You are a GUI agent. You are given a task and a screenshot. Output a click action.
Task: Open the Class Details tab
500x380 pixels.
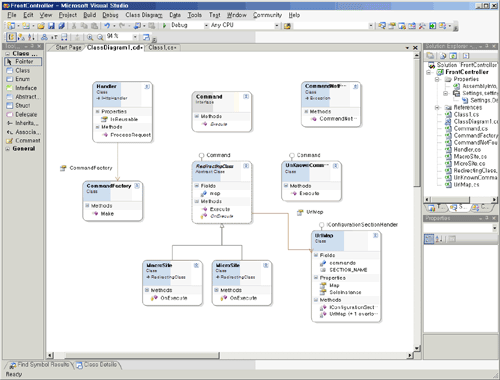tap(97, 365)
